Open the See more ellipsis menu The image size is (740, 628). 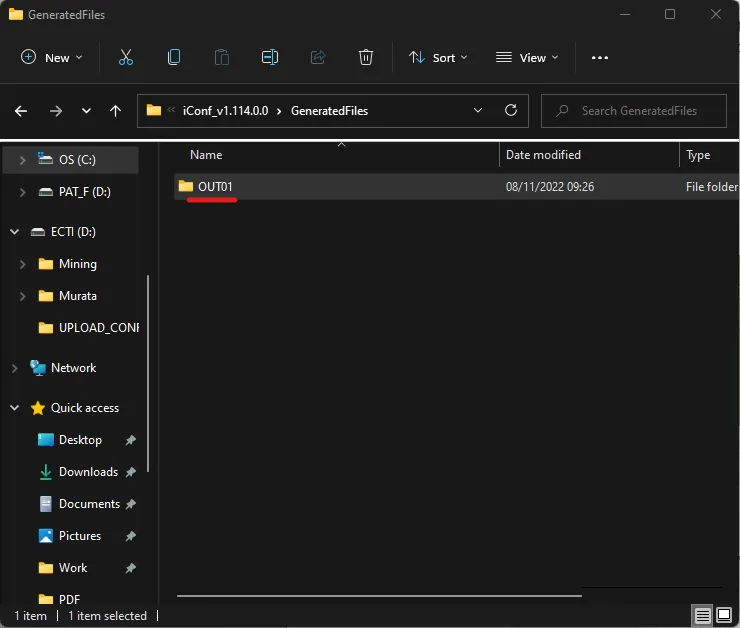click(x=600, y=58)
